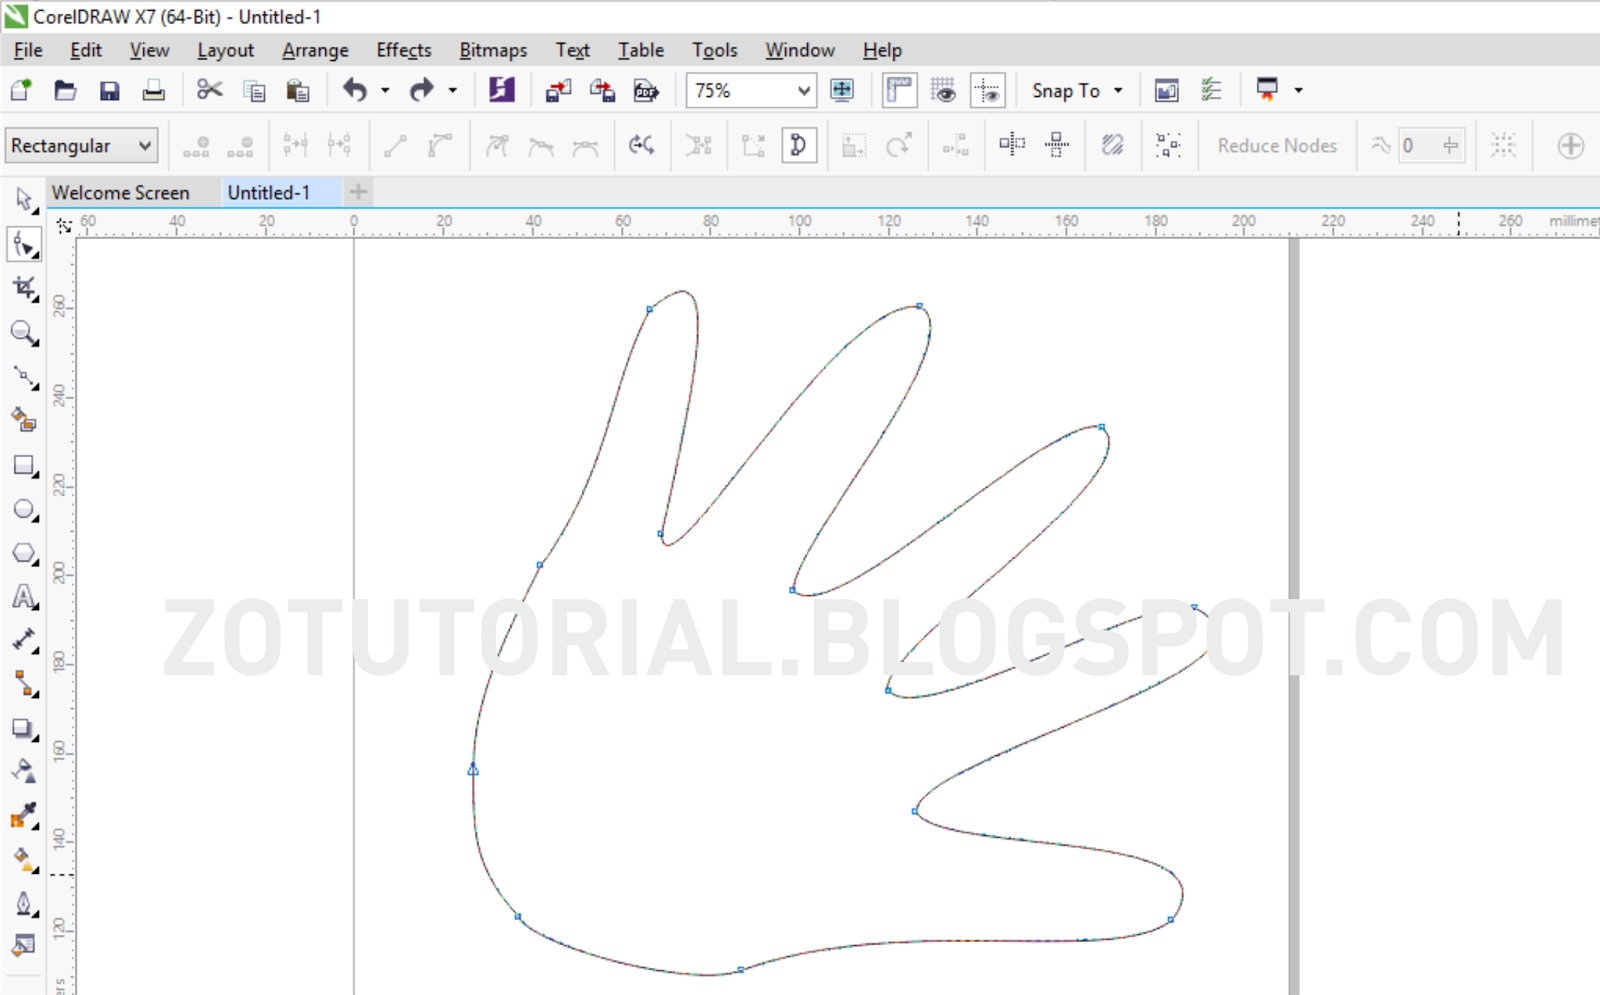Open the Bitmaps menu
Viewport: 1600px width, 995px height.
pos(493,50)
